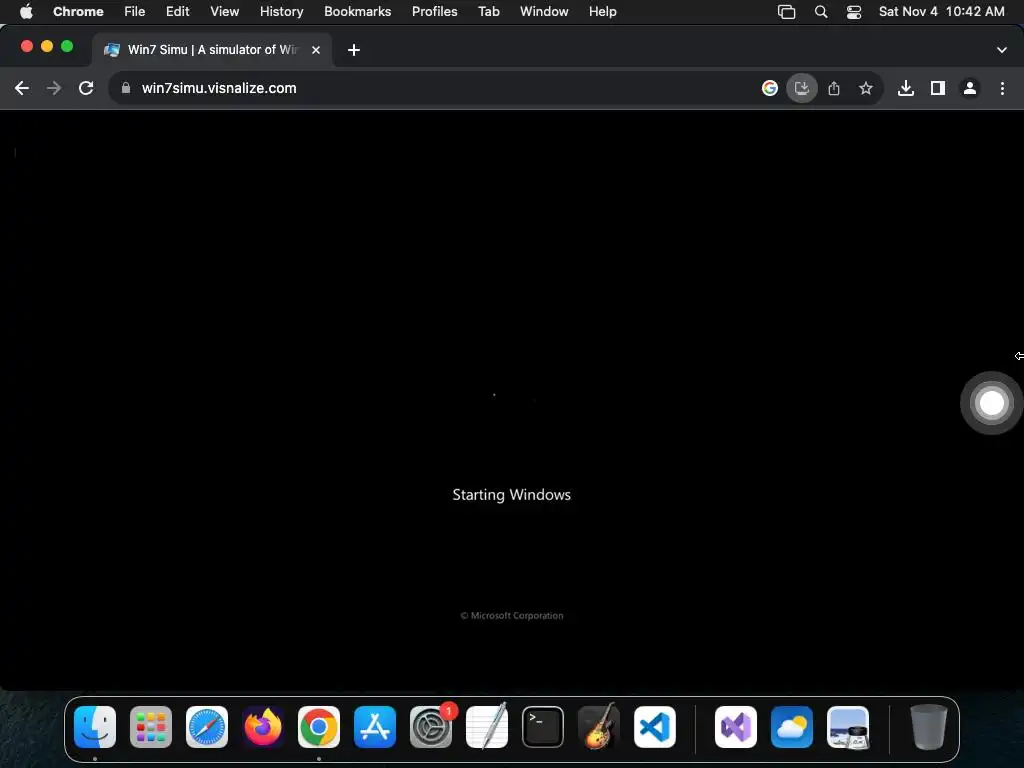This screenshot has width=1024, height=768.
Task: Close the Win7 Simu tab
Action: click(316, 50)
